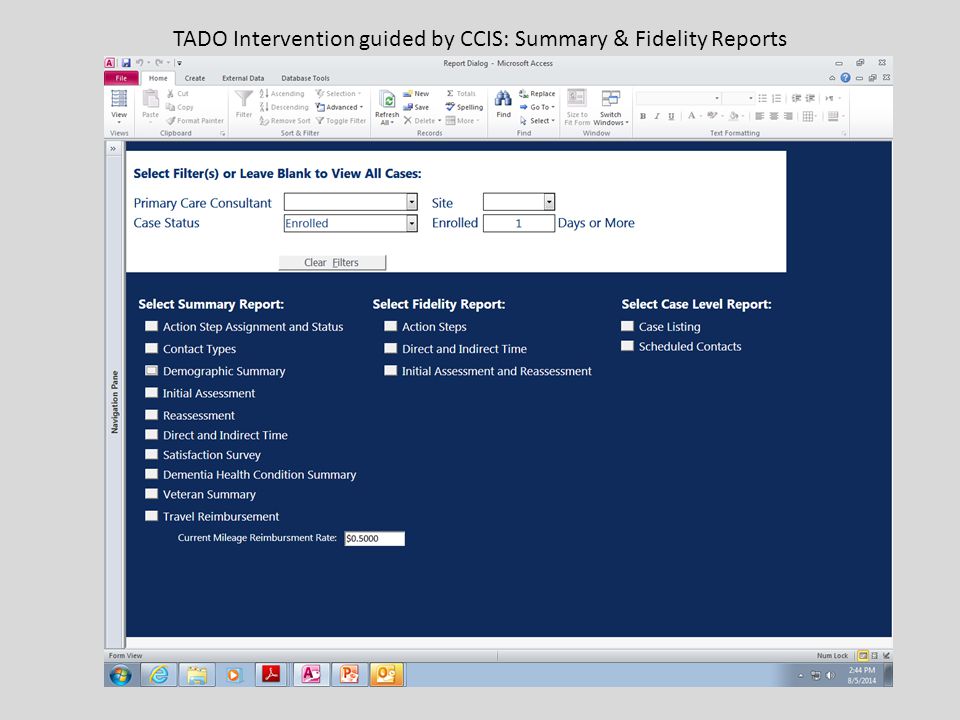Viewport: 960px width, 720px height.
Task: Click Replace in the Find group
Action: (x=537, y=94)
